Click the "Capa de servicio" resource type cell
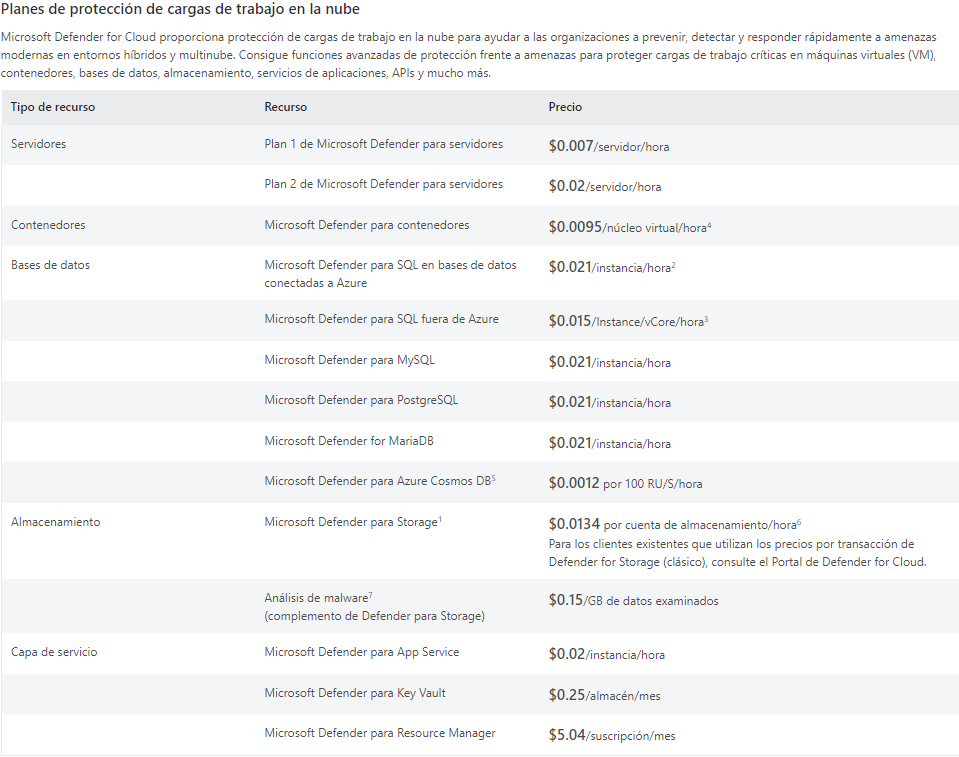Image resolution: width=959 pixels, height=757 pixels. pos(53,652)
